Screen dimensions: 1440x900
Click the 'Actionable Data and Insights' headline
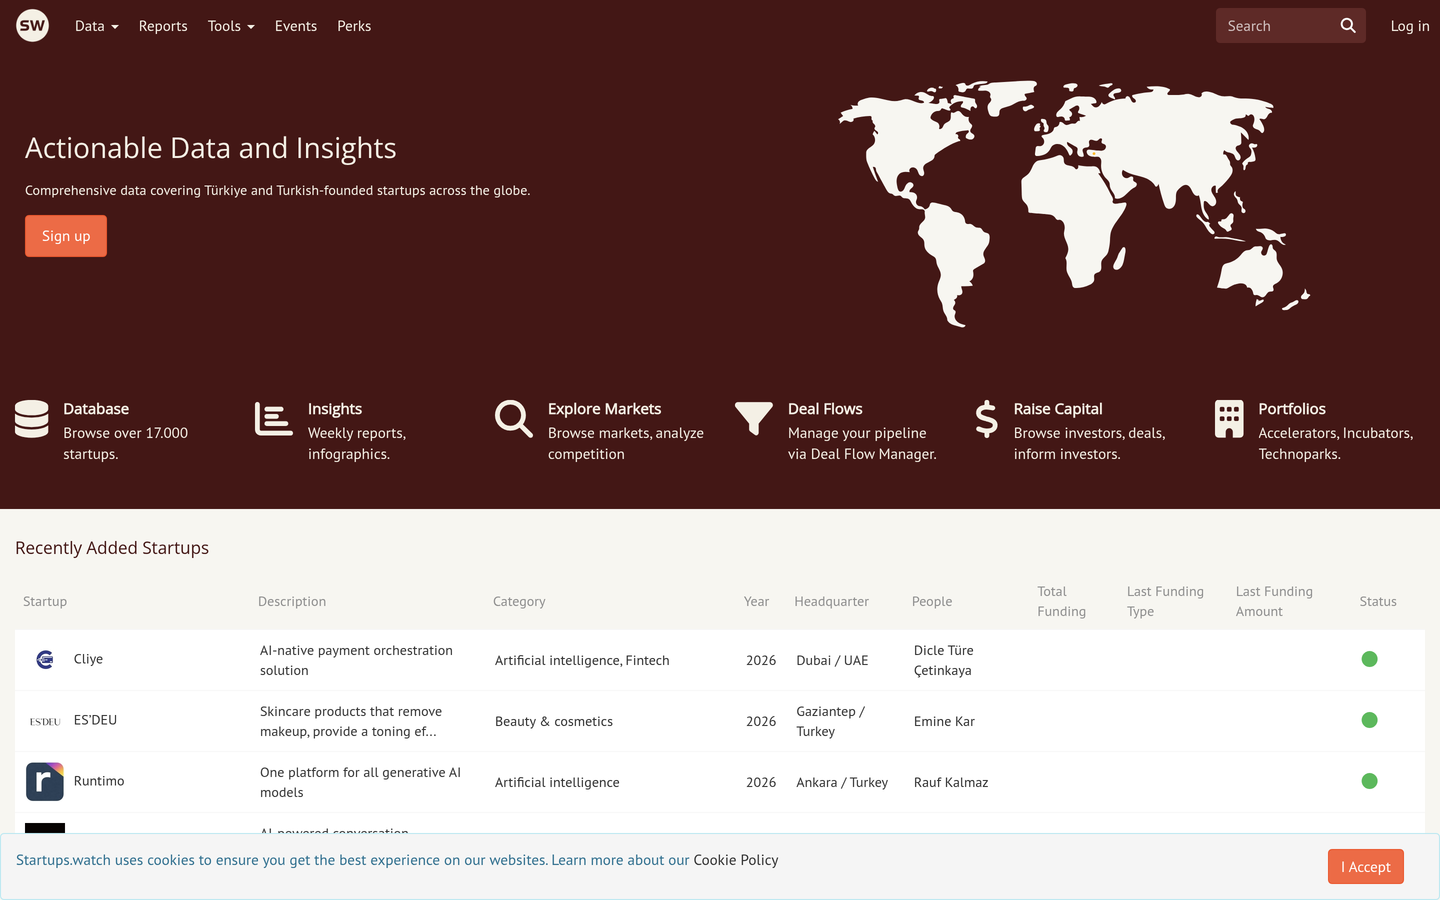coord(211,148)
